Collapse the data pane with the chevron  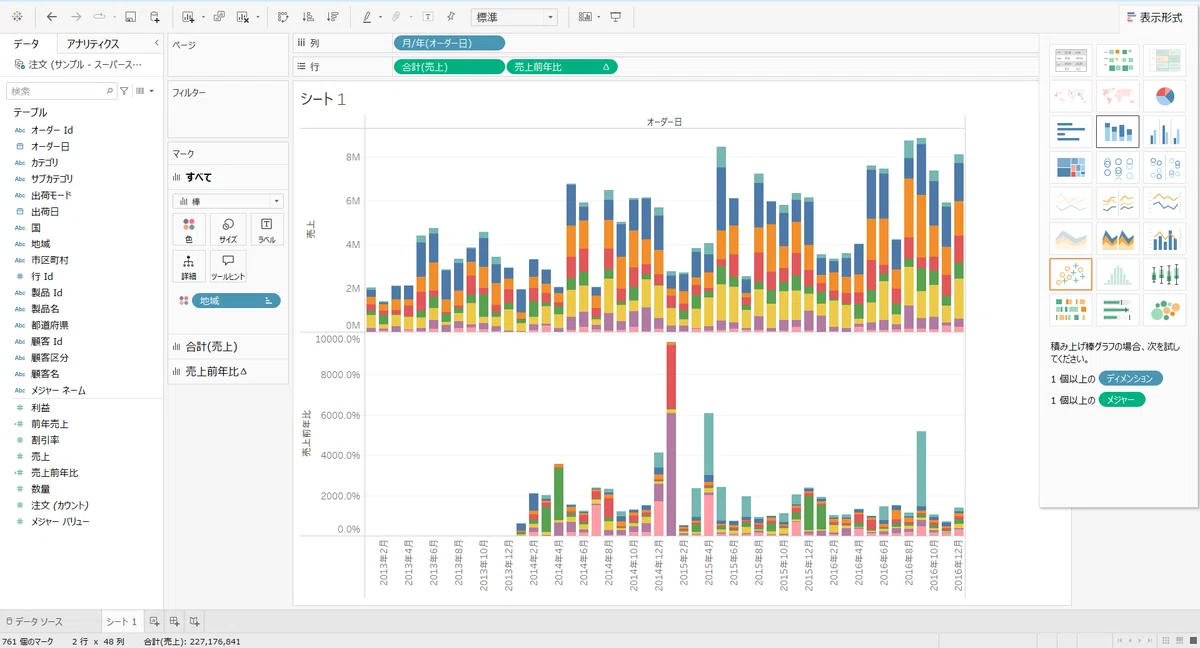click(x=156, y=43)
